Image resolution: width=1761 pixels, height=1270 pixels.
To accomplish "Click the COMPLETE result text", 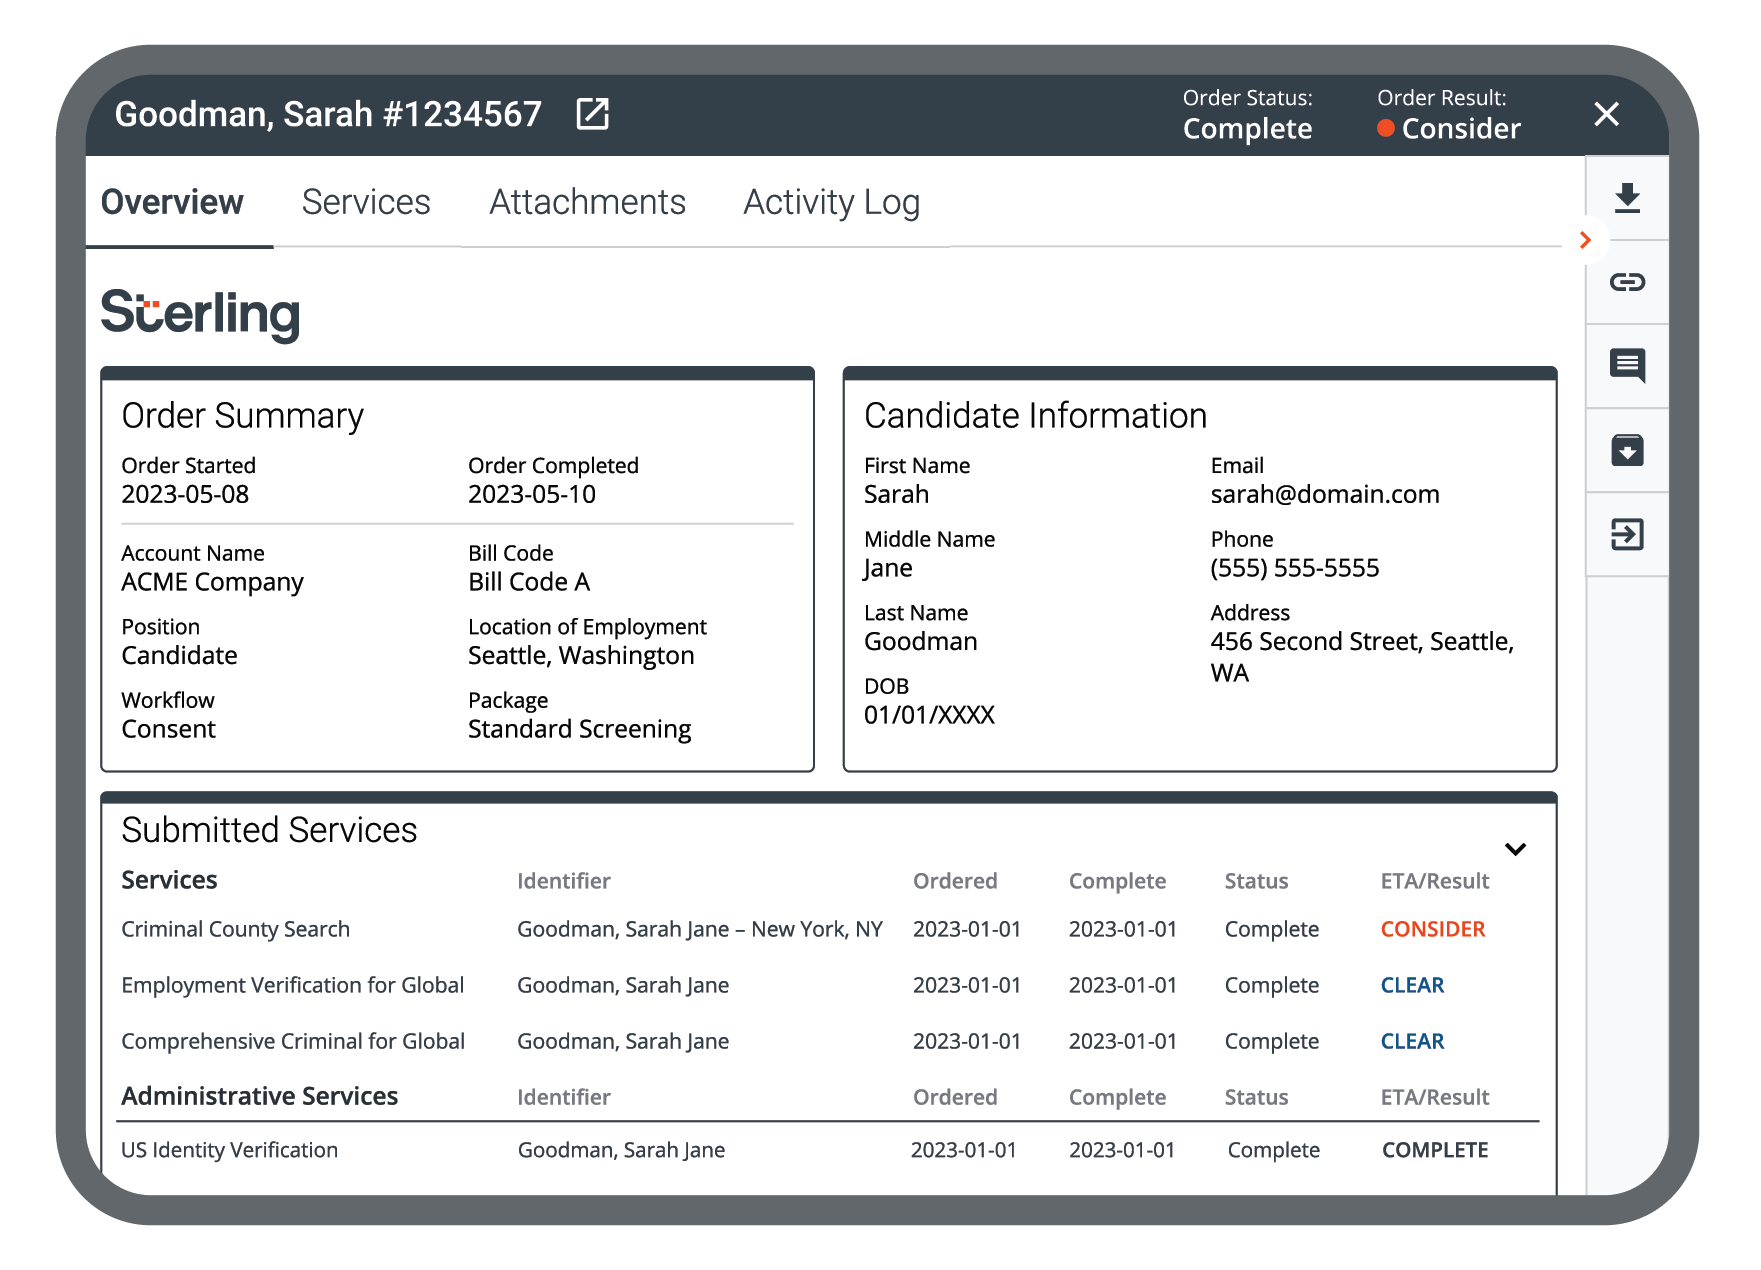I will (1435, 1150).
